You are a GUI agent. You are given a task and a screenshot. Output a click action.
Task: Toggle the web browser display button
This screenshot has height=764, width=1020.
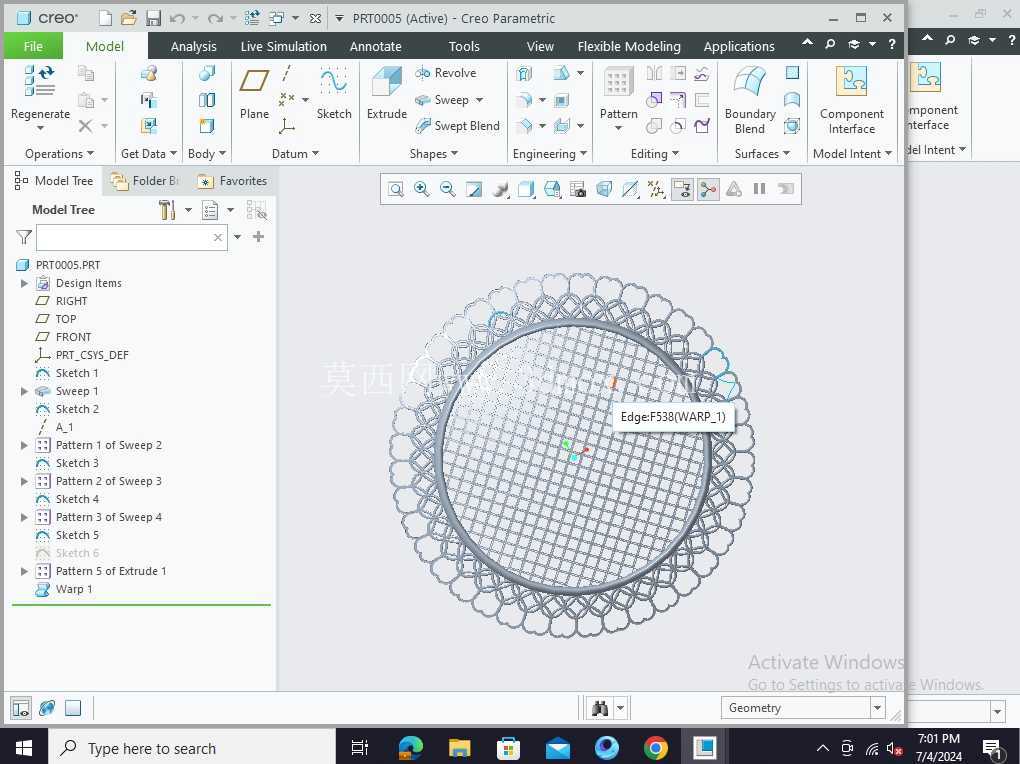tap(47, 708)
